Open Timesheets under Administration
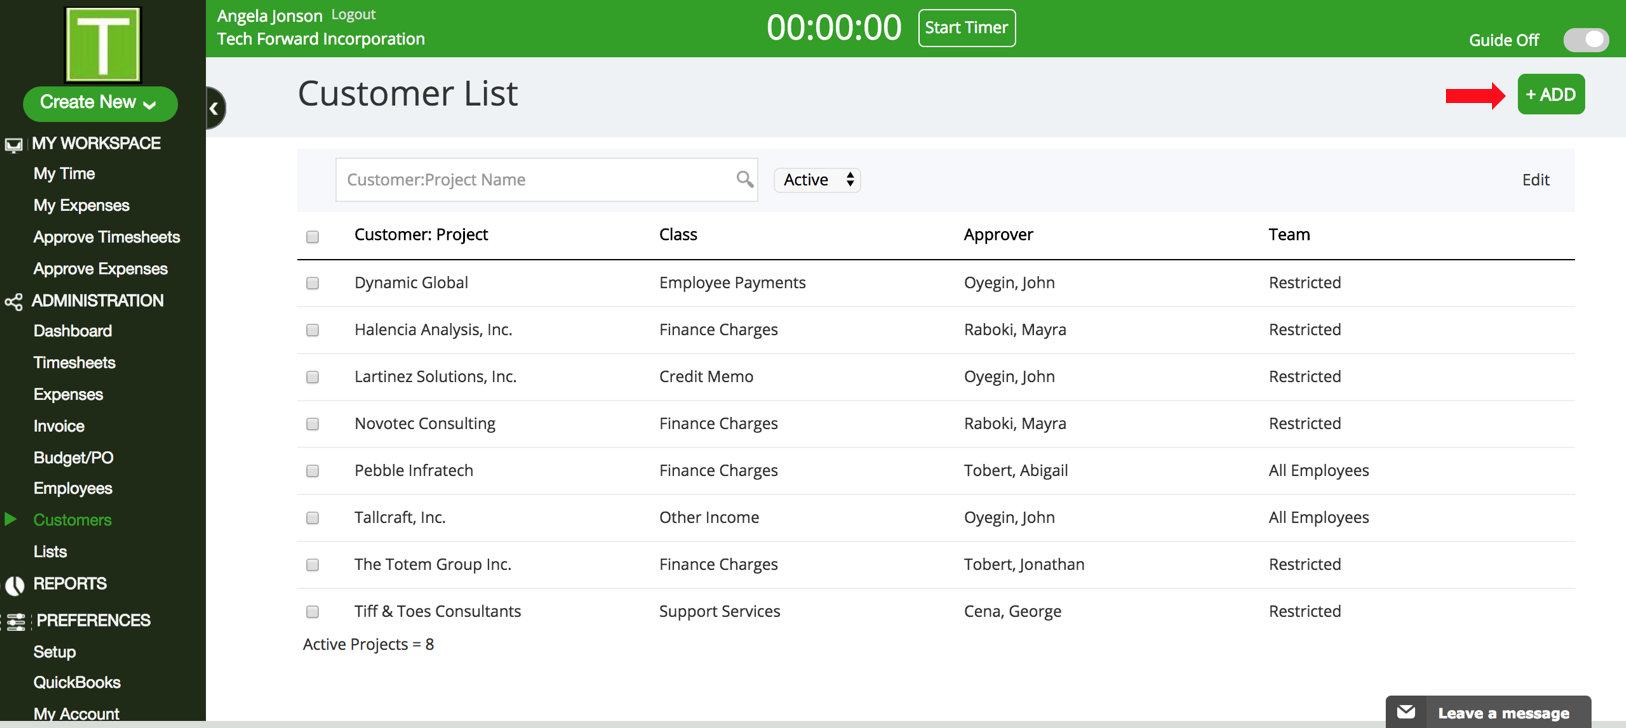Screen dimensions: 1626x728 [x=74, y=363]
